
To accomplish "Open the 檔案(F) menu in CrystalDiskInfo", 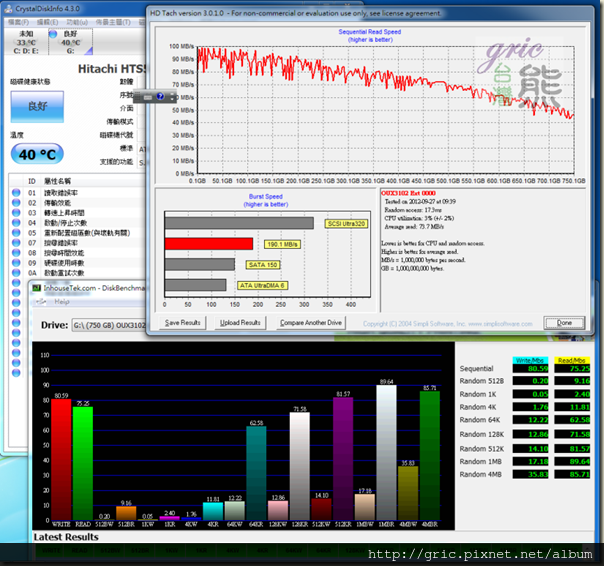I will click(x=18, y=22).
